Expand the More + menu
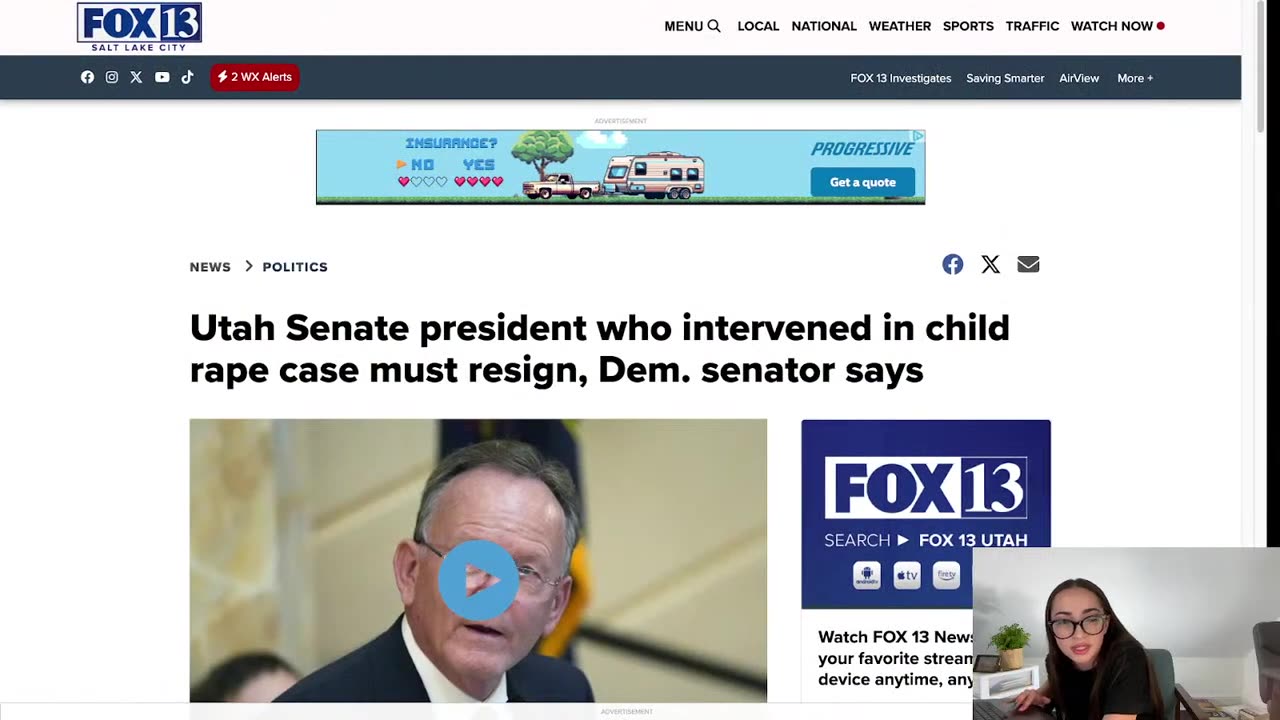Screen dimensions: 1280x720 coord(1135,78)
